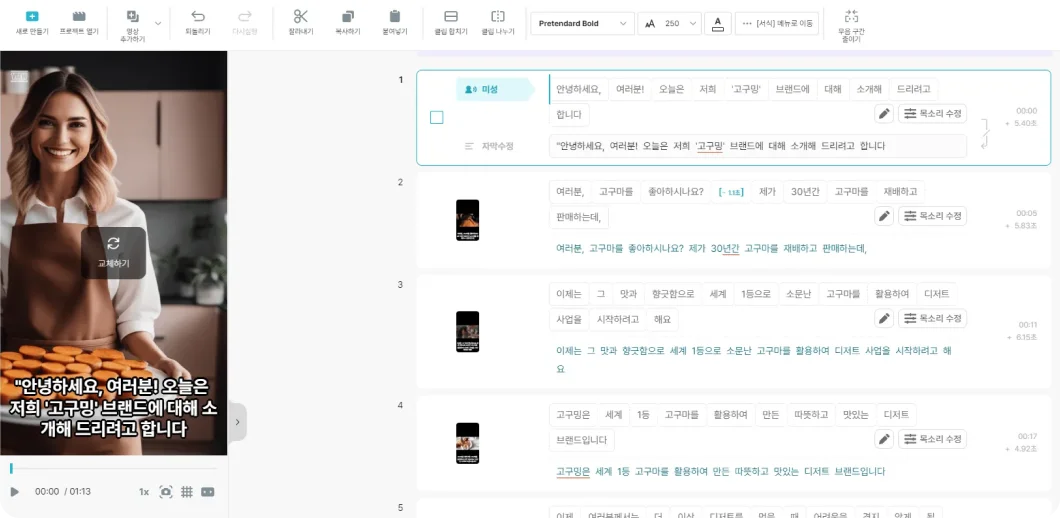
Task: Click the clip 2 thumbnail
Action: pyautogui.click(x=468, y=220)
